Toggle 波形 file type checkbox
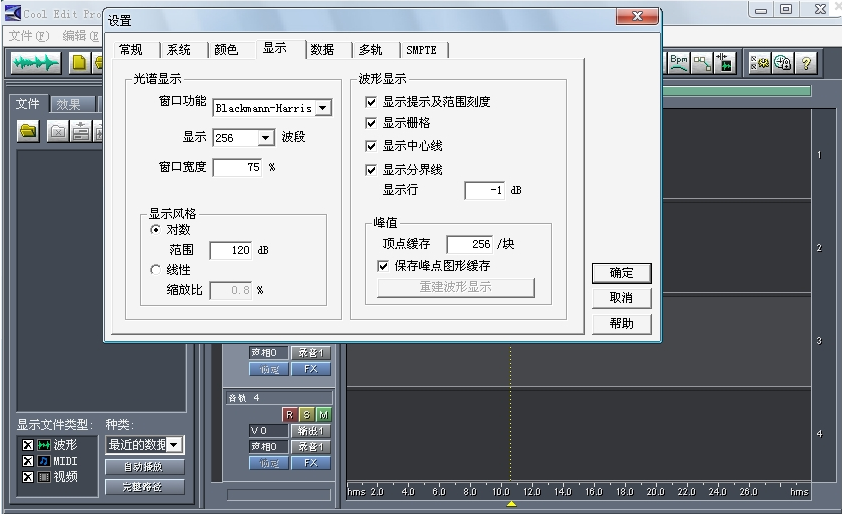This screenshot has width=842, height=514. pos(28,445)
